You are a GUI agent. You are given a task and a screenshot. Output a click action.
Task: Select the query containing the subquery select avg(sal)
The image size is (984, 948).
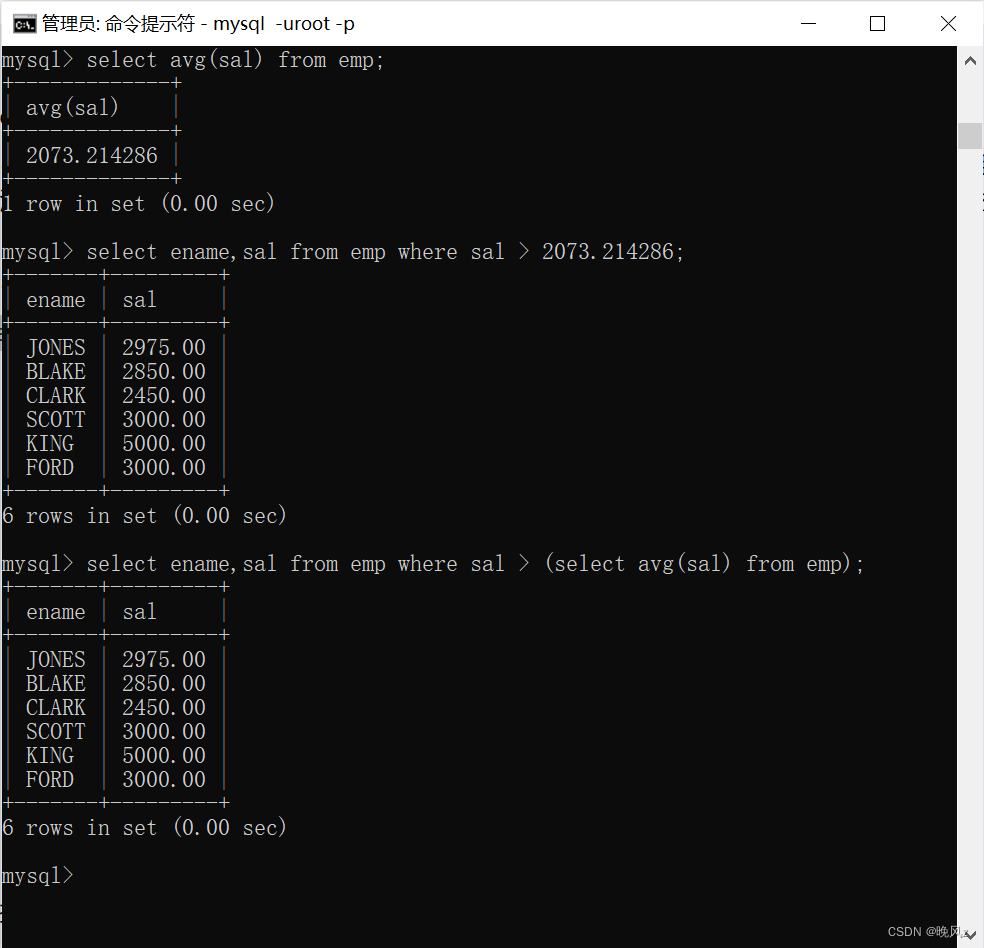430,563
